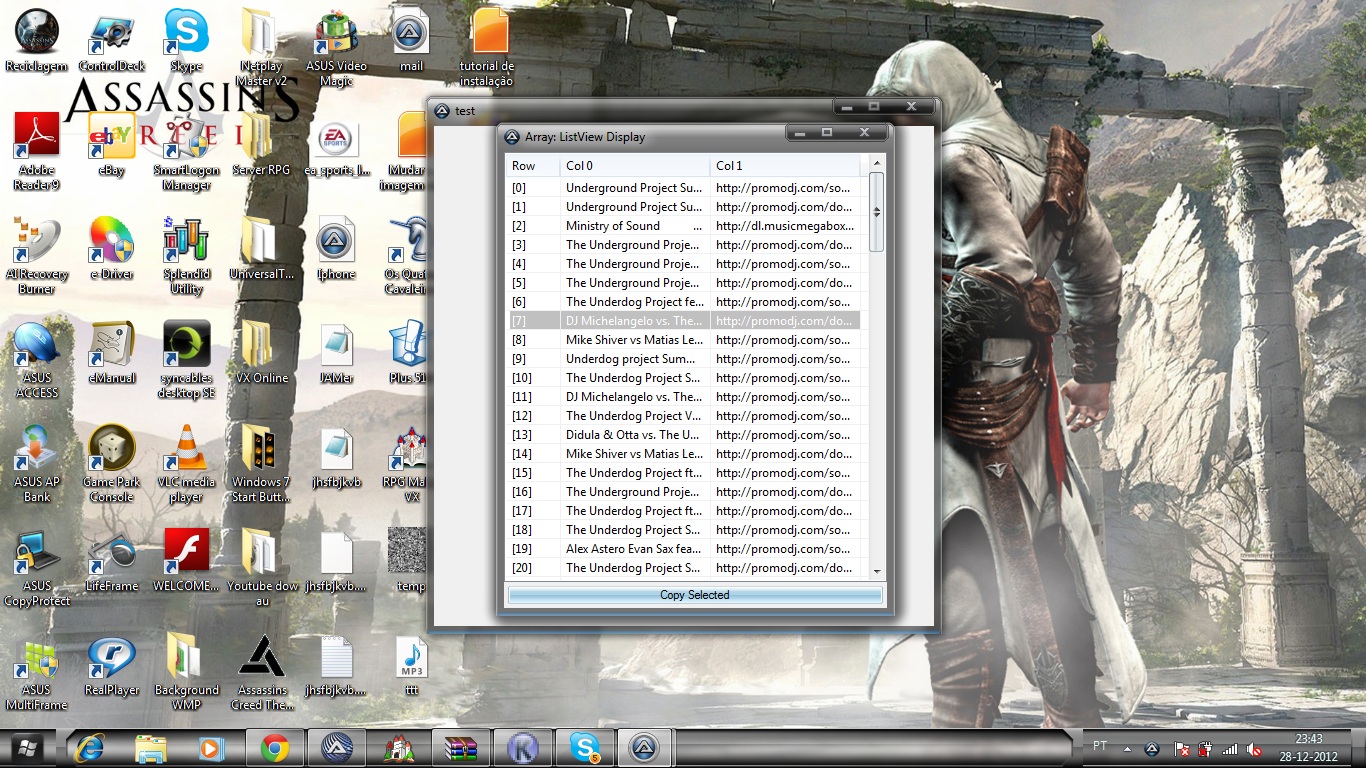The height and width of the screenshot is (768, 1366).
Task: Select the eBay desktop shortcut
Action: (111, 144)
